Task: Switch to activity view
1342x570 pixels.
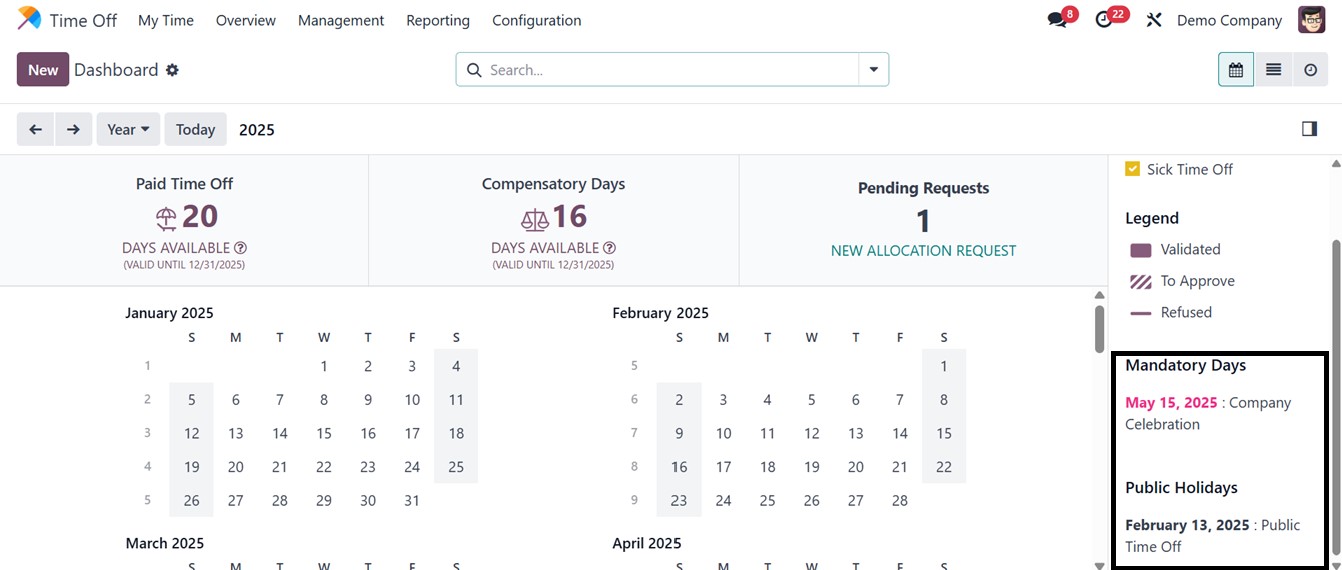Action: point(1310,70)
